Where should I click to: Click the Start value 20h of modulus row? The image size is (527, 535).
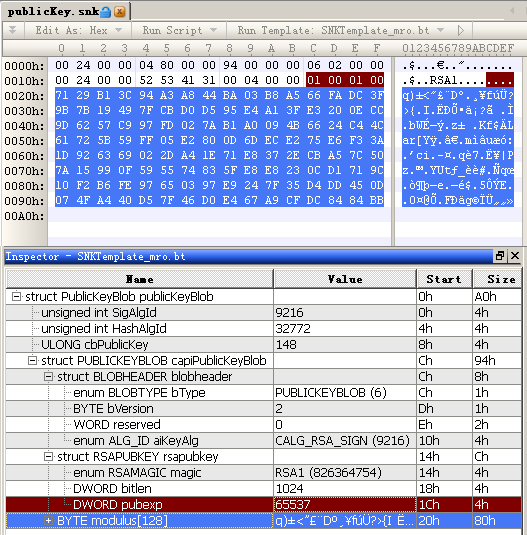pos(444,521)
